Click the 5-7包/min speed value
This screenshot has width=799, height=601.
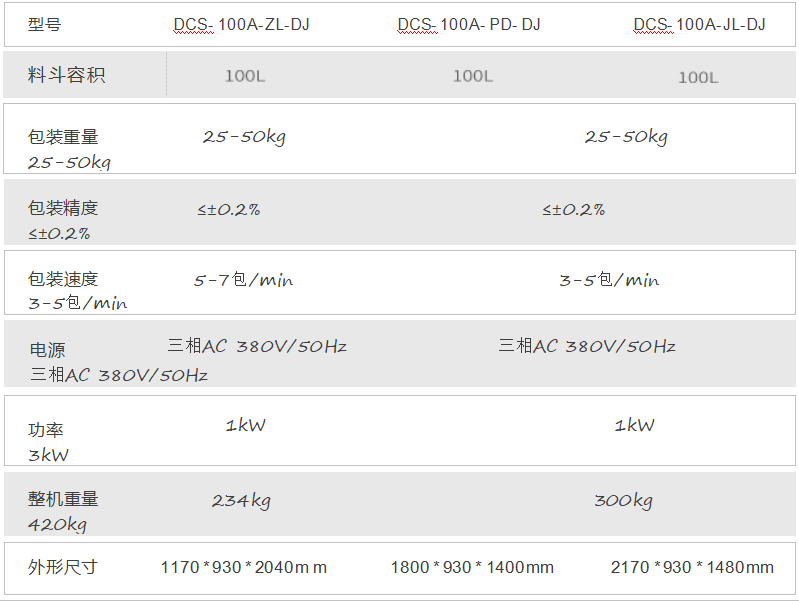coord(244,280)
